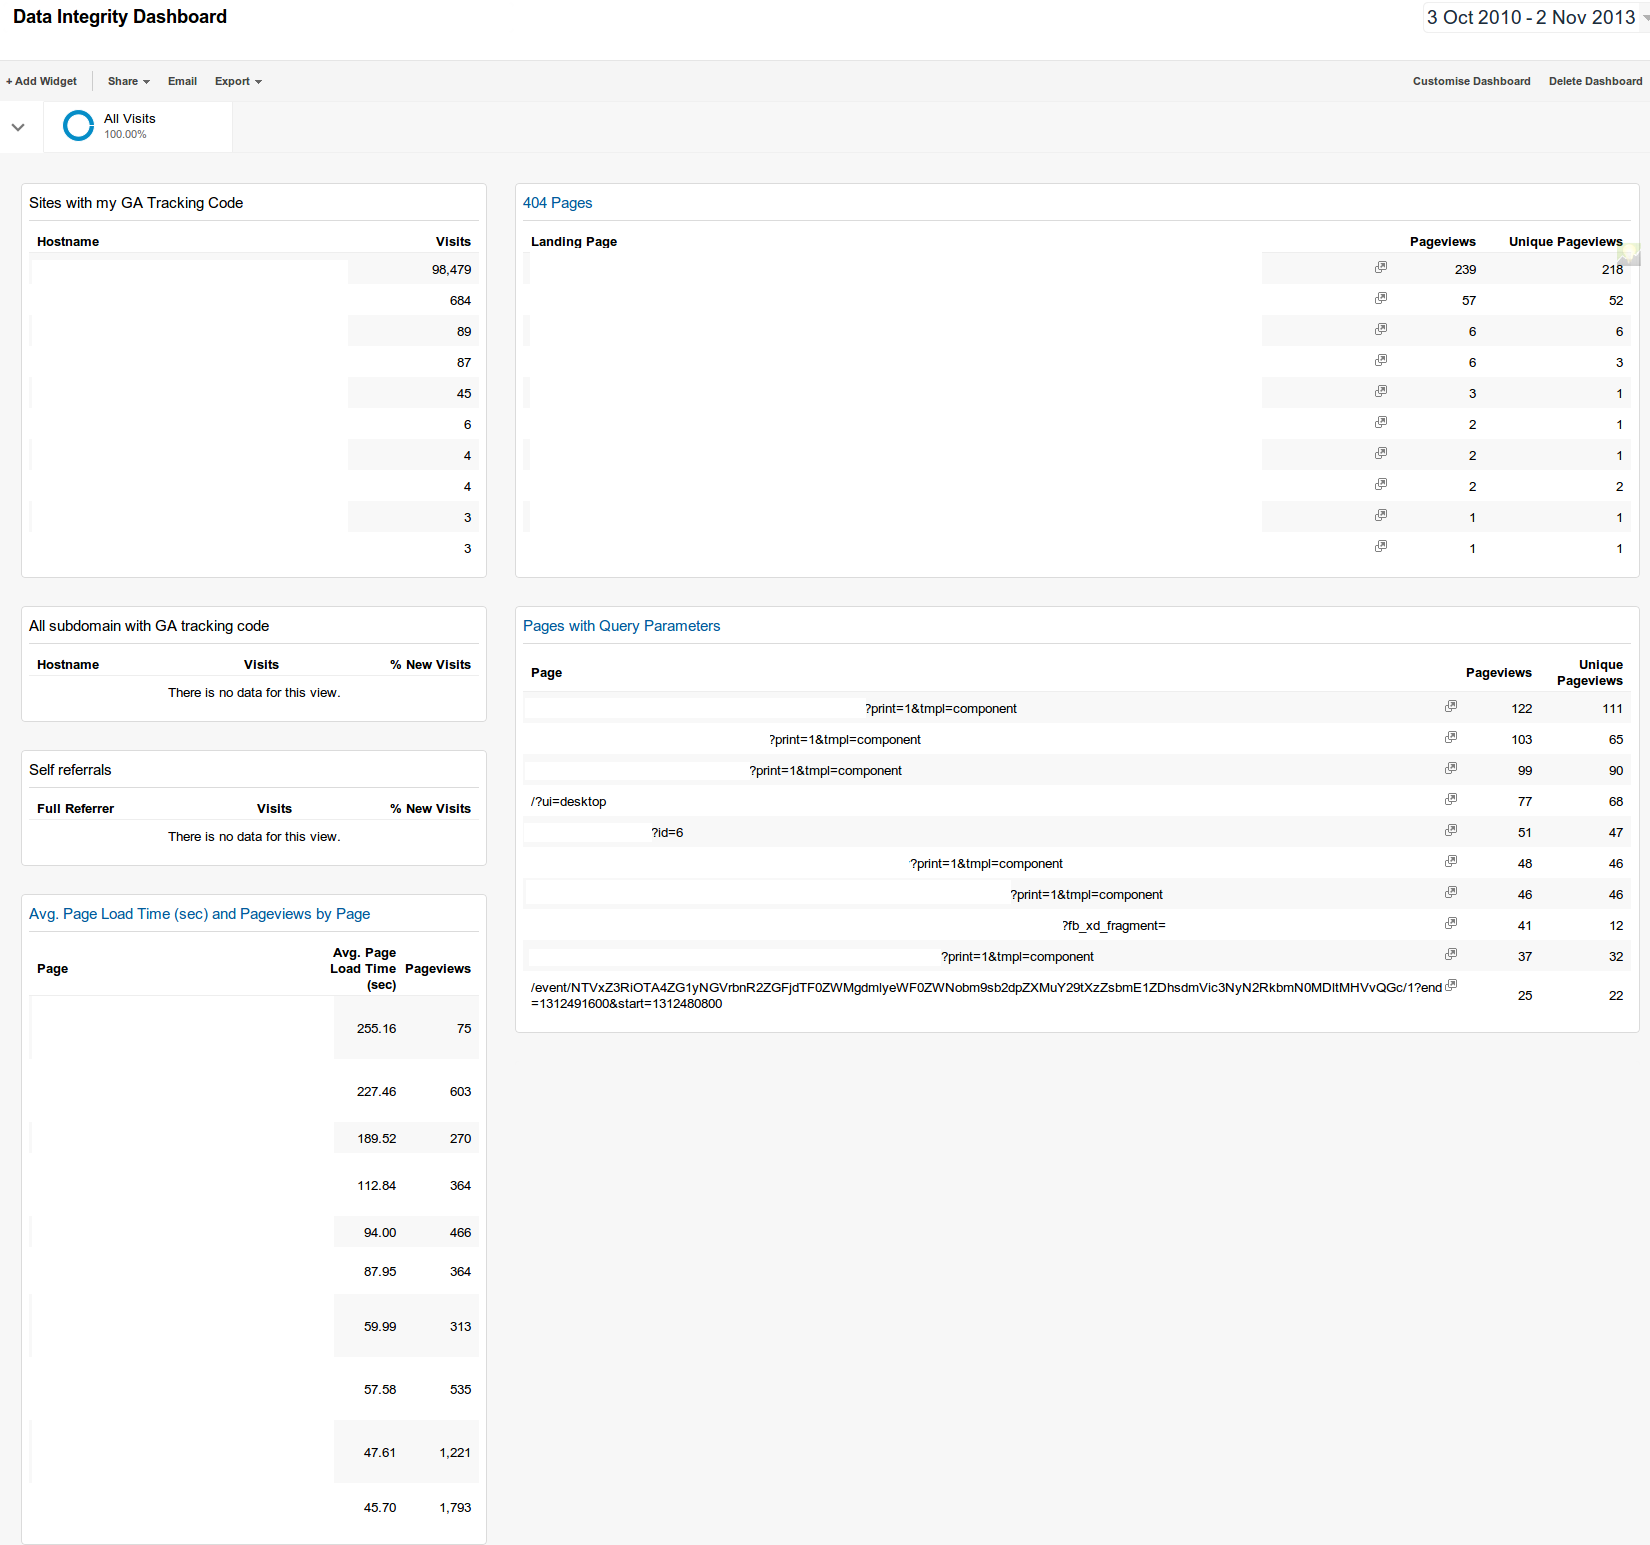
Task: Click the Email toolbar option
Action: pos(182,81)
